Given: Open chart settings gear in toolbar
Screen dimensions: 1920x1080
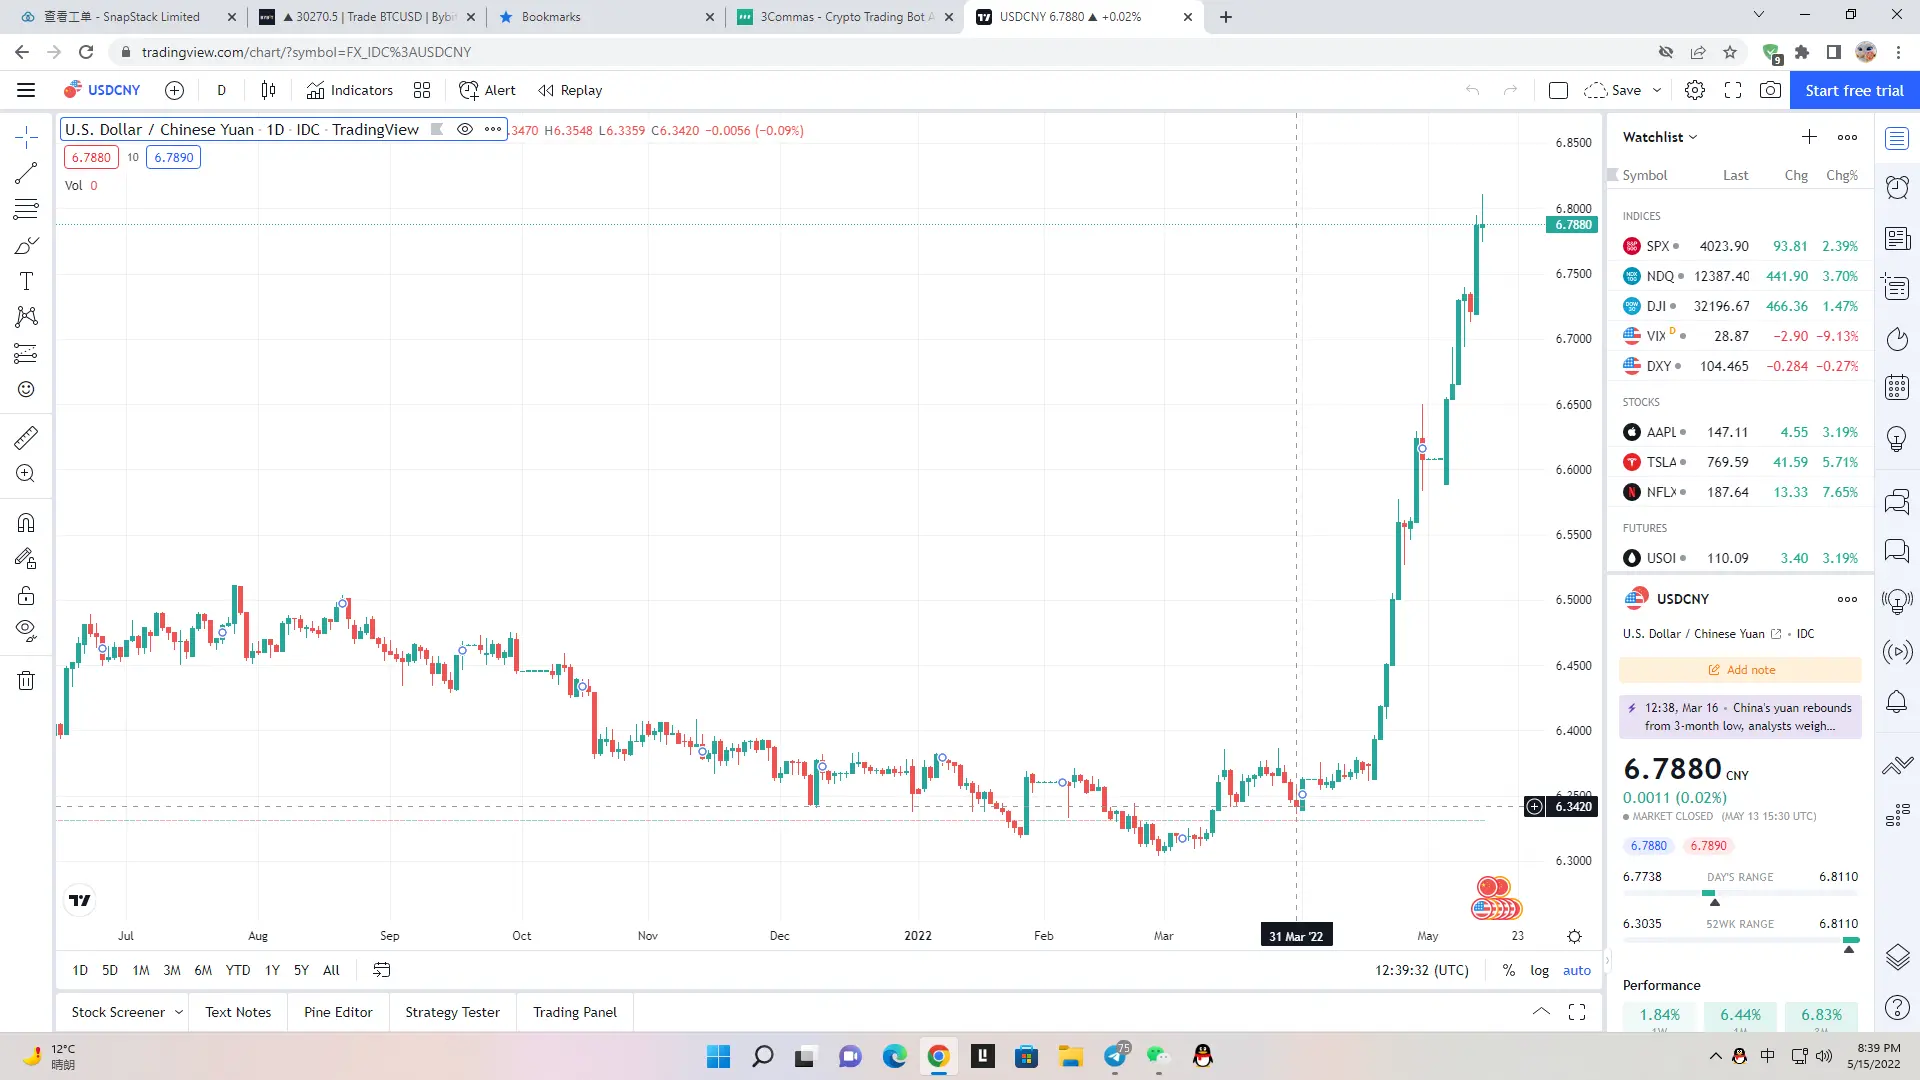Looking at the screenshot, I should (1694, 90).
